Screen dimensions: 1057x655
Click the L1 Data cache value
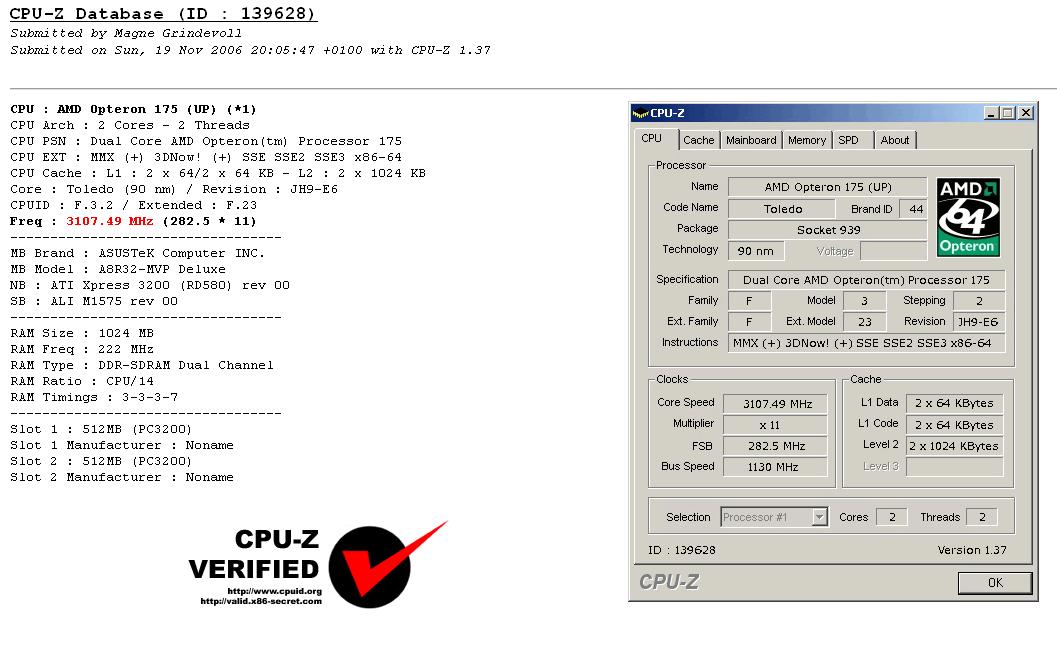(x=954, y=403)
